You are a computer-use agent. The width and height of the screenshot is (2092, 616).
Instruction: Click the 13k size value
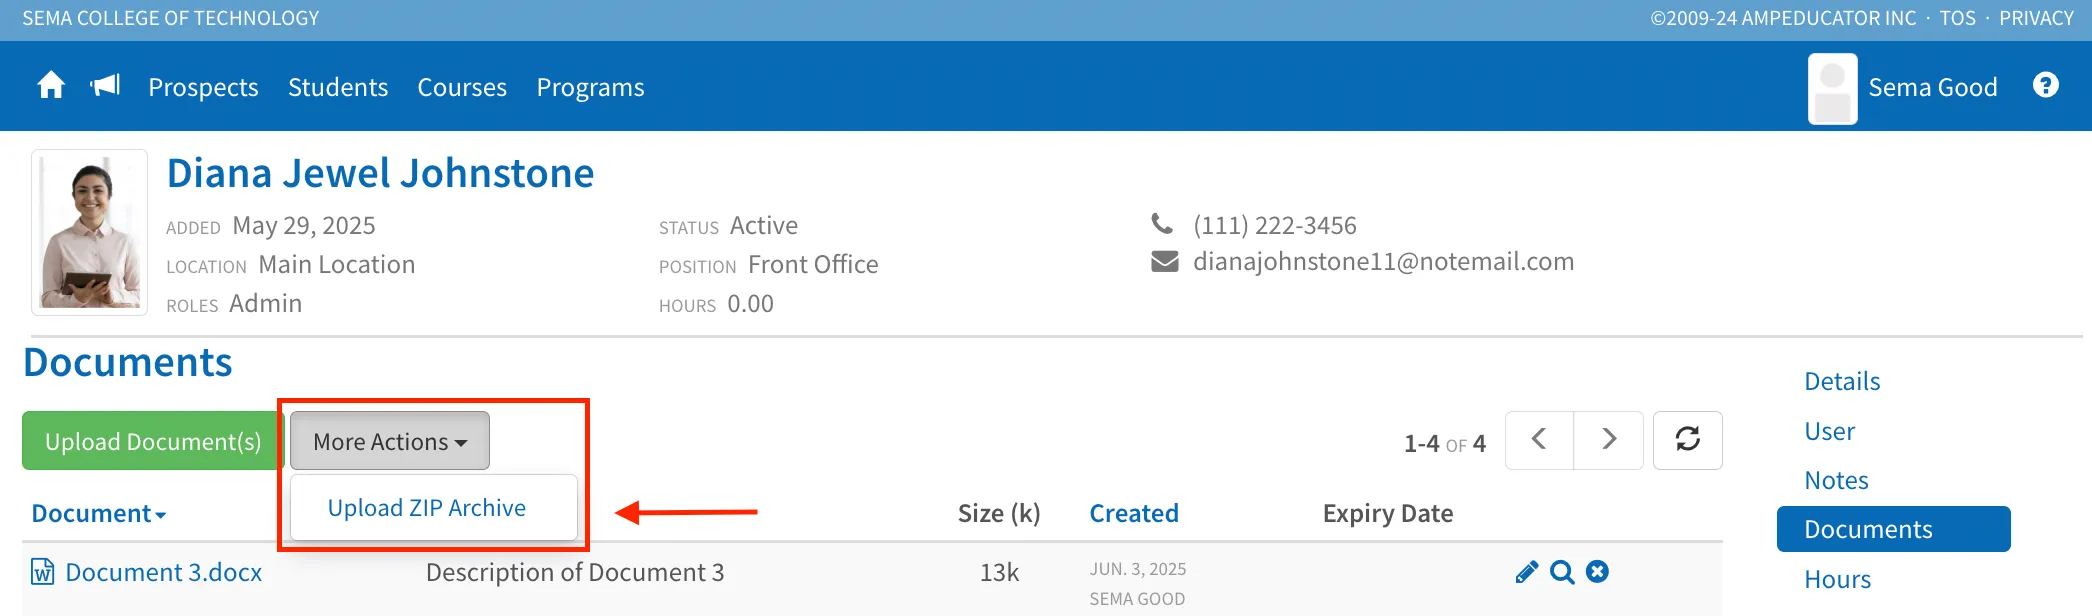coord(999,572)
